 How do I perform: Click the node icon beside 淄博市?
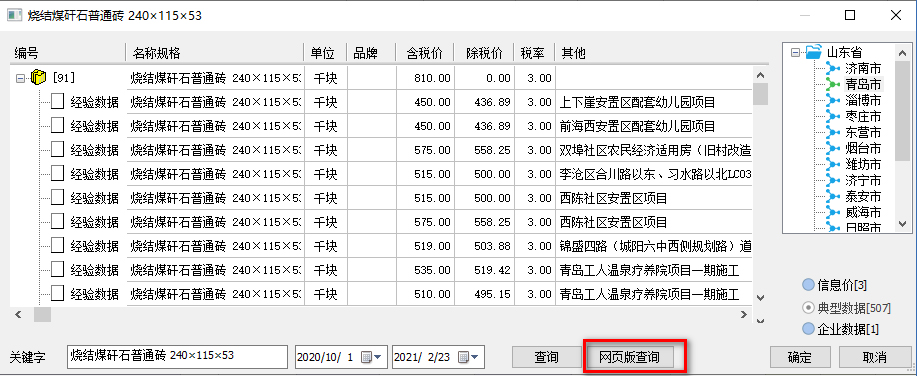833,100
